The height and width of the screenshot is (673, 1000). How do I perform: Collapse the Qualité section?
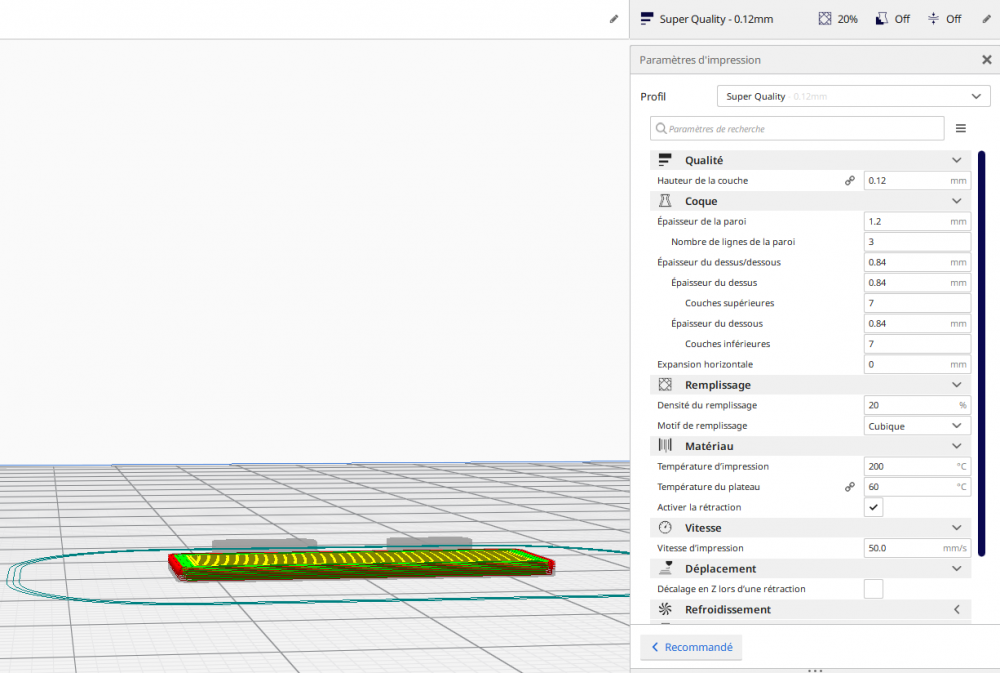[957, 160]
